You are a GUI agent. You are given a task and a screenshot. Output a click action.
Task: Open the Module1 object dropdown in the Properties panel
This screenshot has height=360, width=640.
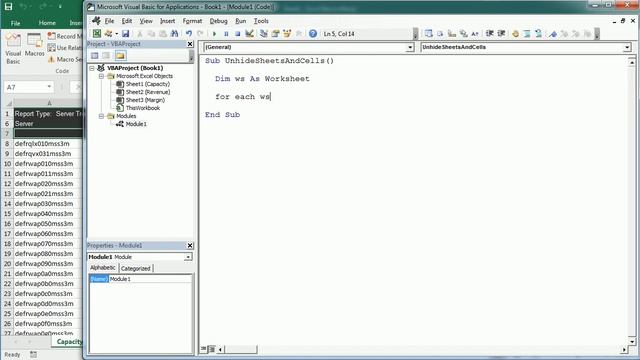[x=188, y=257]
